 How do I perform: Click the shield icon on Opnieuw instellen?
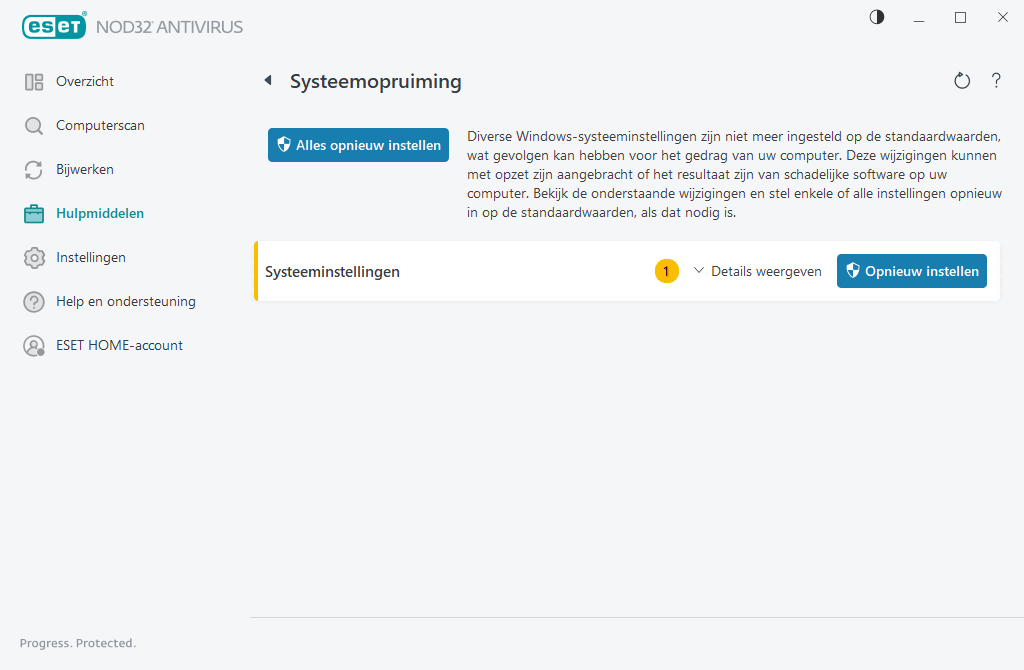click(x=851, y=270)
